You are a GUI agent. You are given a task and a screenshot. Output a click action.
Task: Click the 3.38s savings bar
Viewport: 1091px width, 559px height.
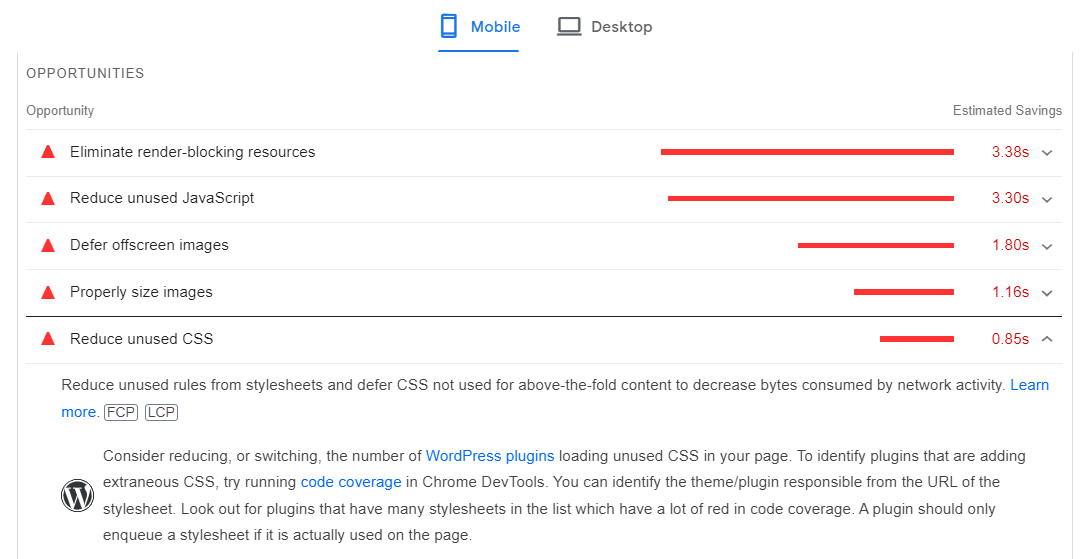point(807,152)
